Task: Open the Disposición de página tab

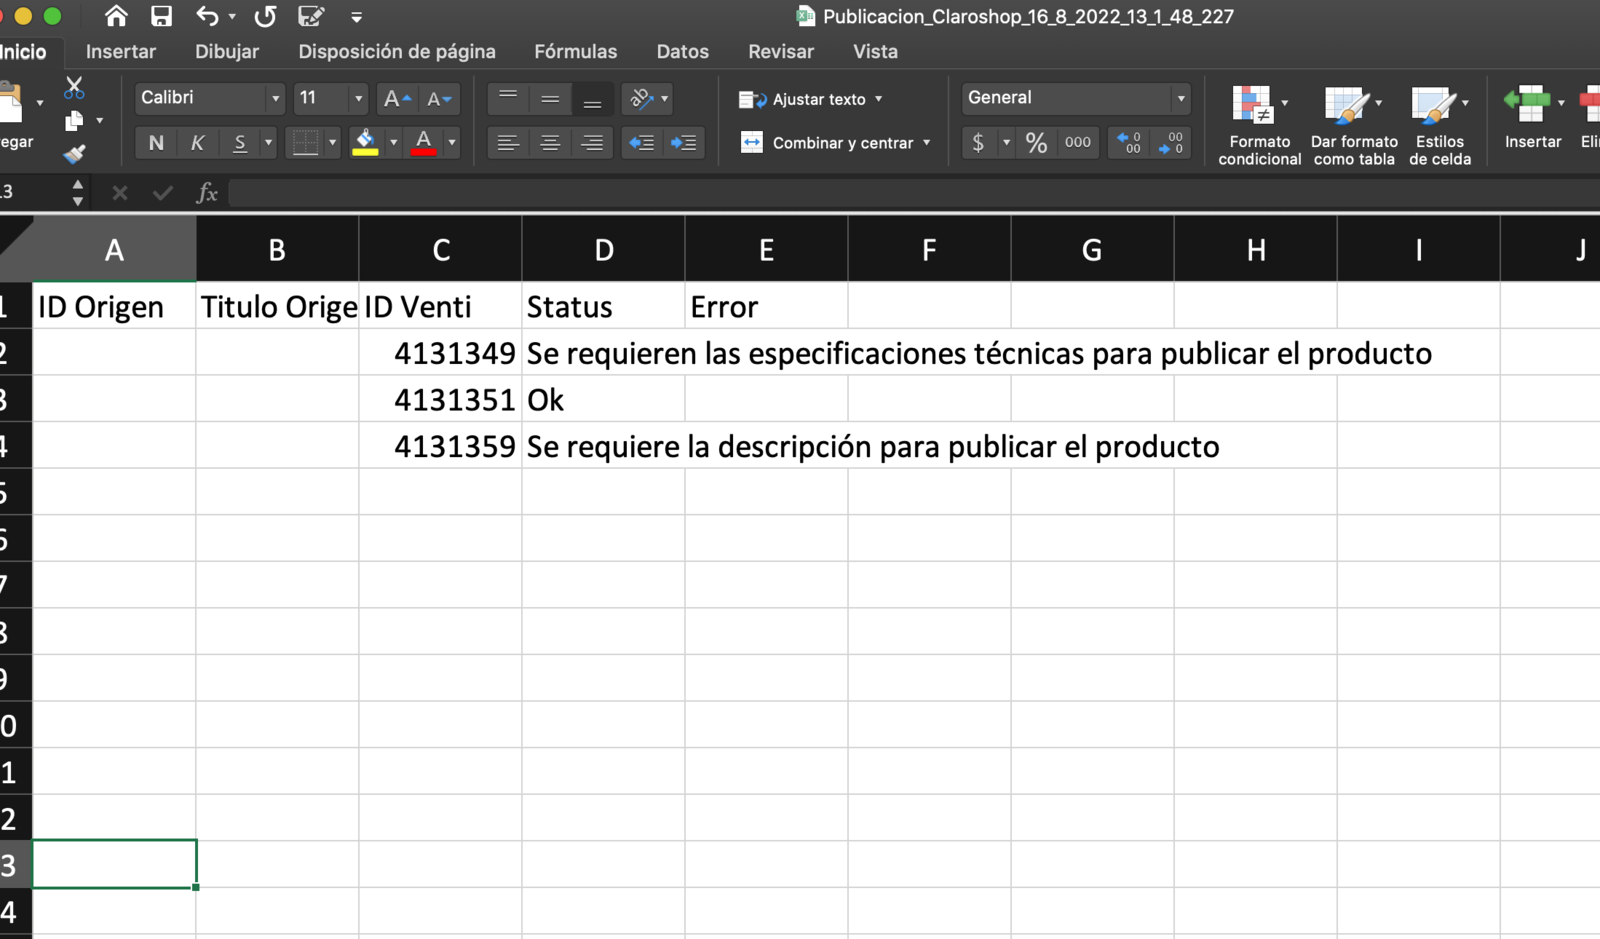Action: tap(397, 52)
